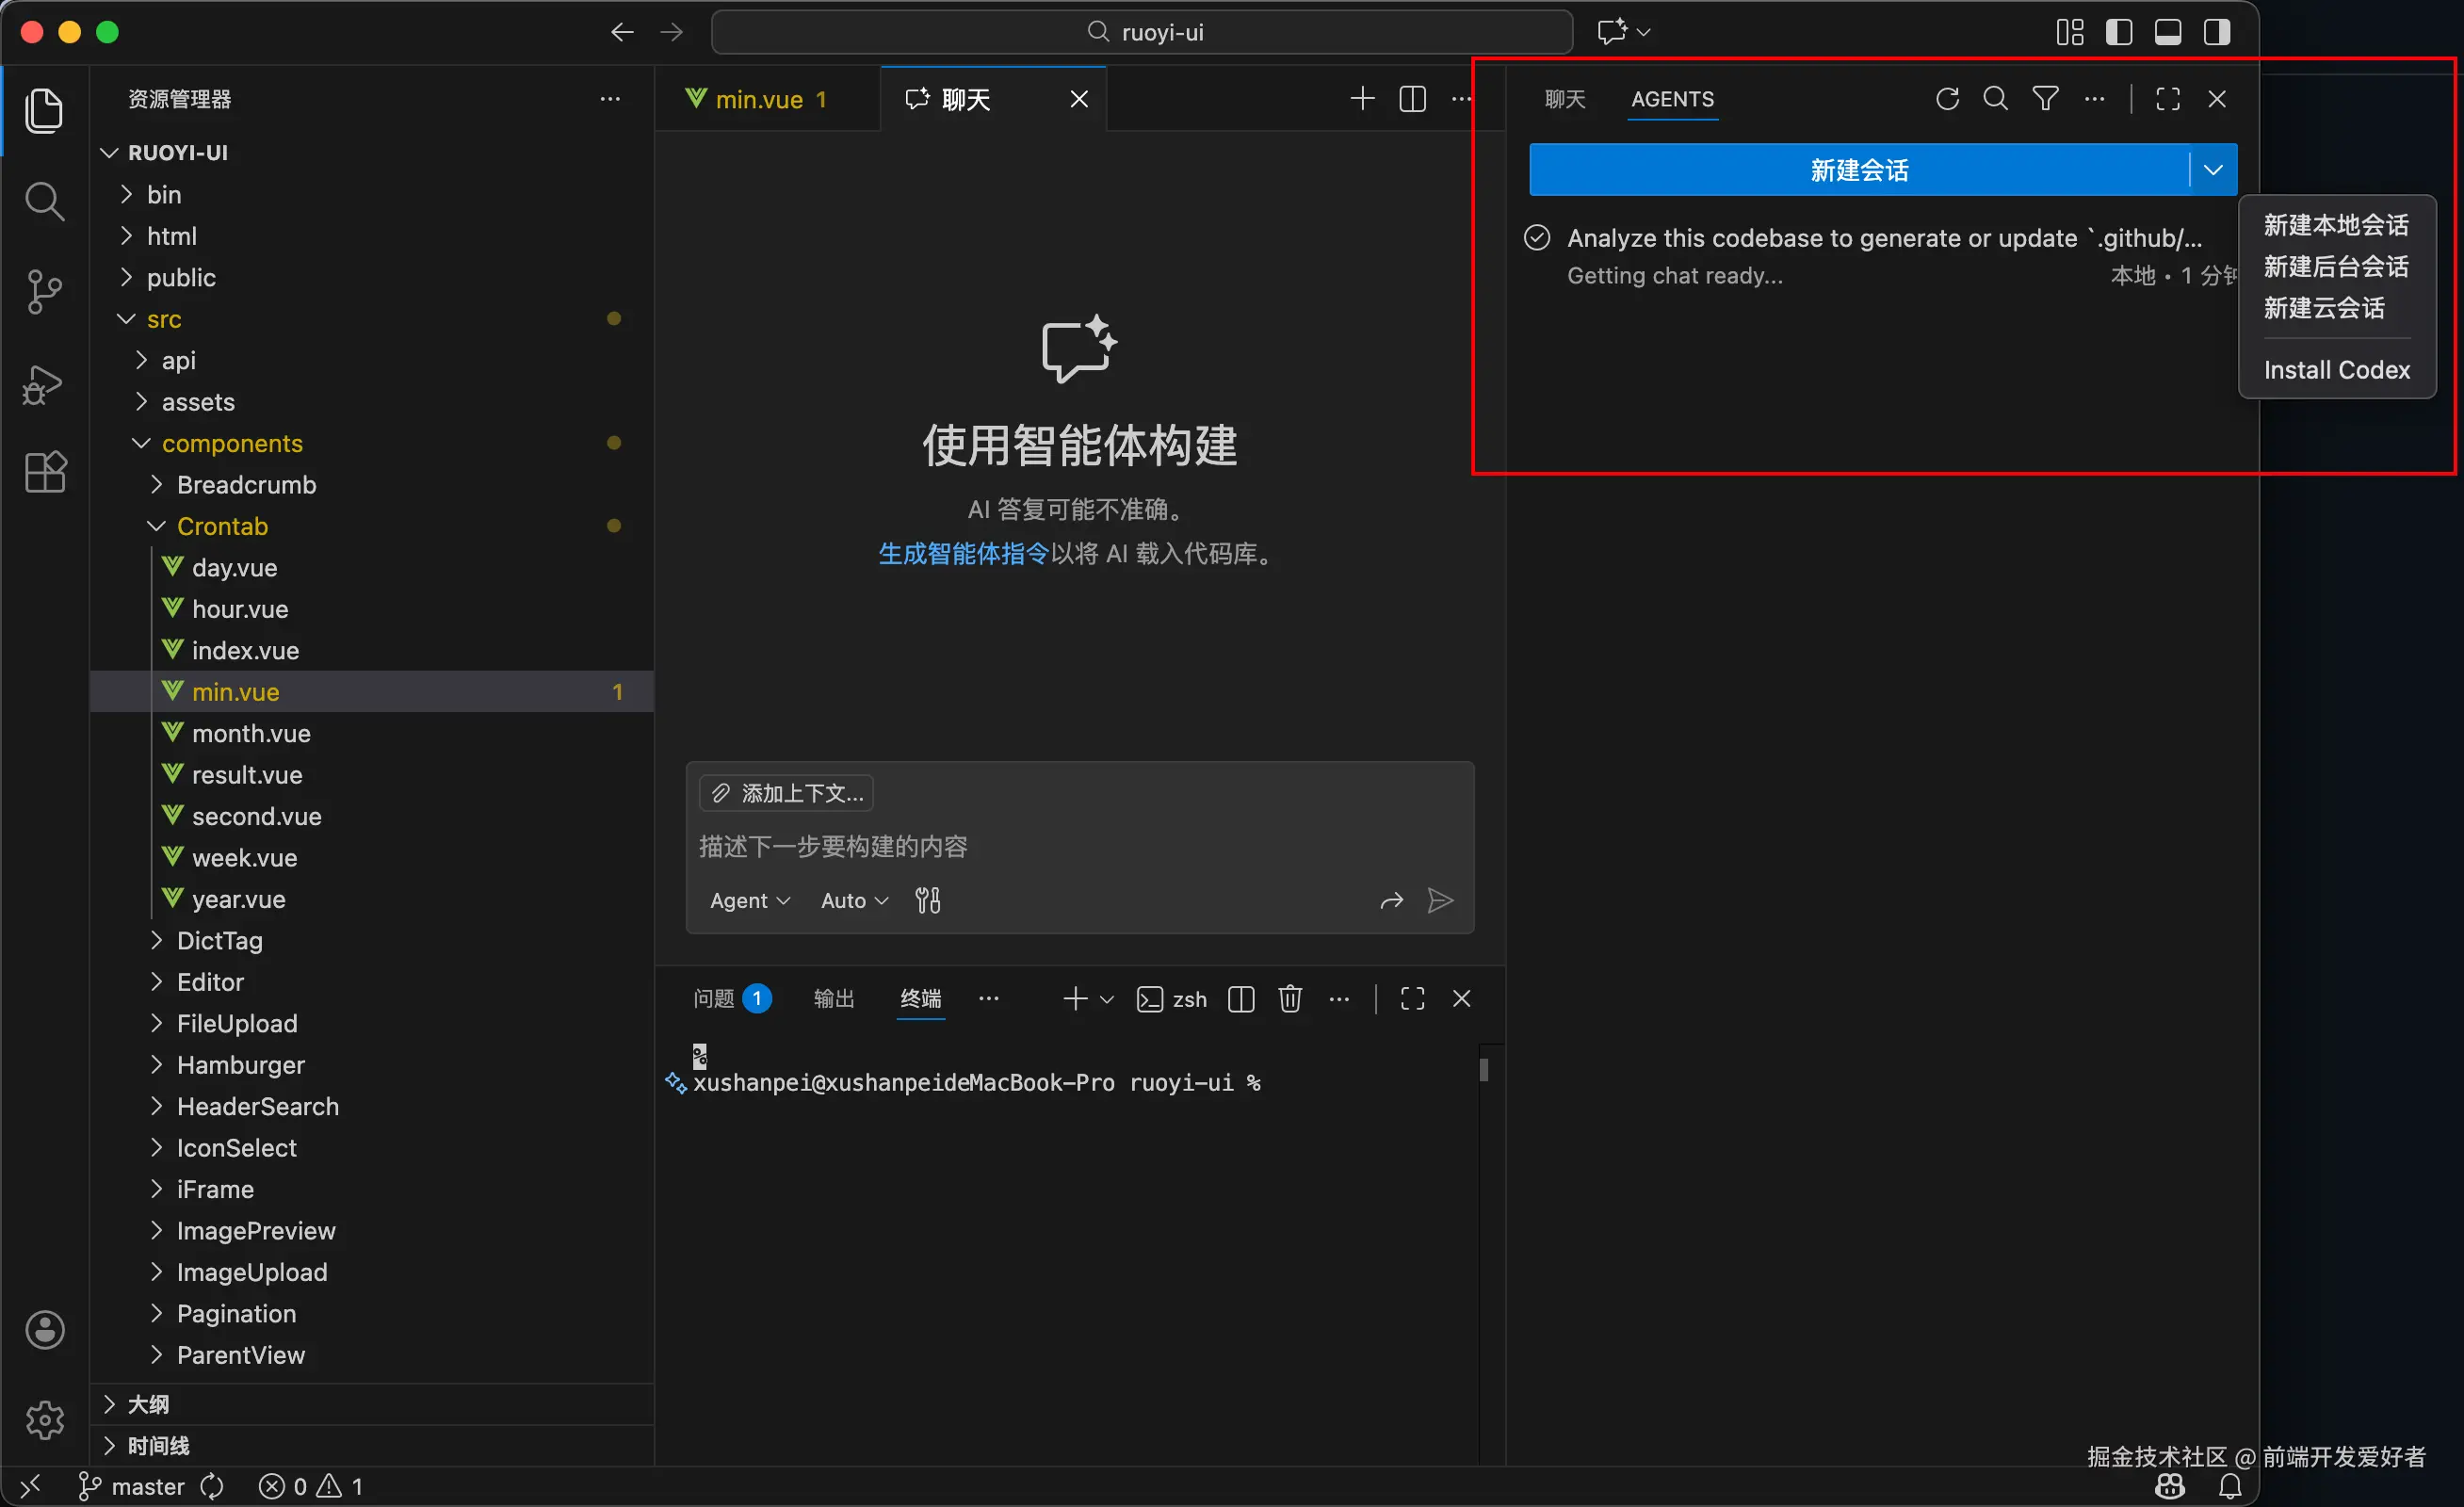Refresh the AGENTS sessions list
Screen dimensions: 2464x1507
[1946, 99]
